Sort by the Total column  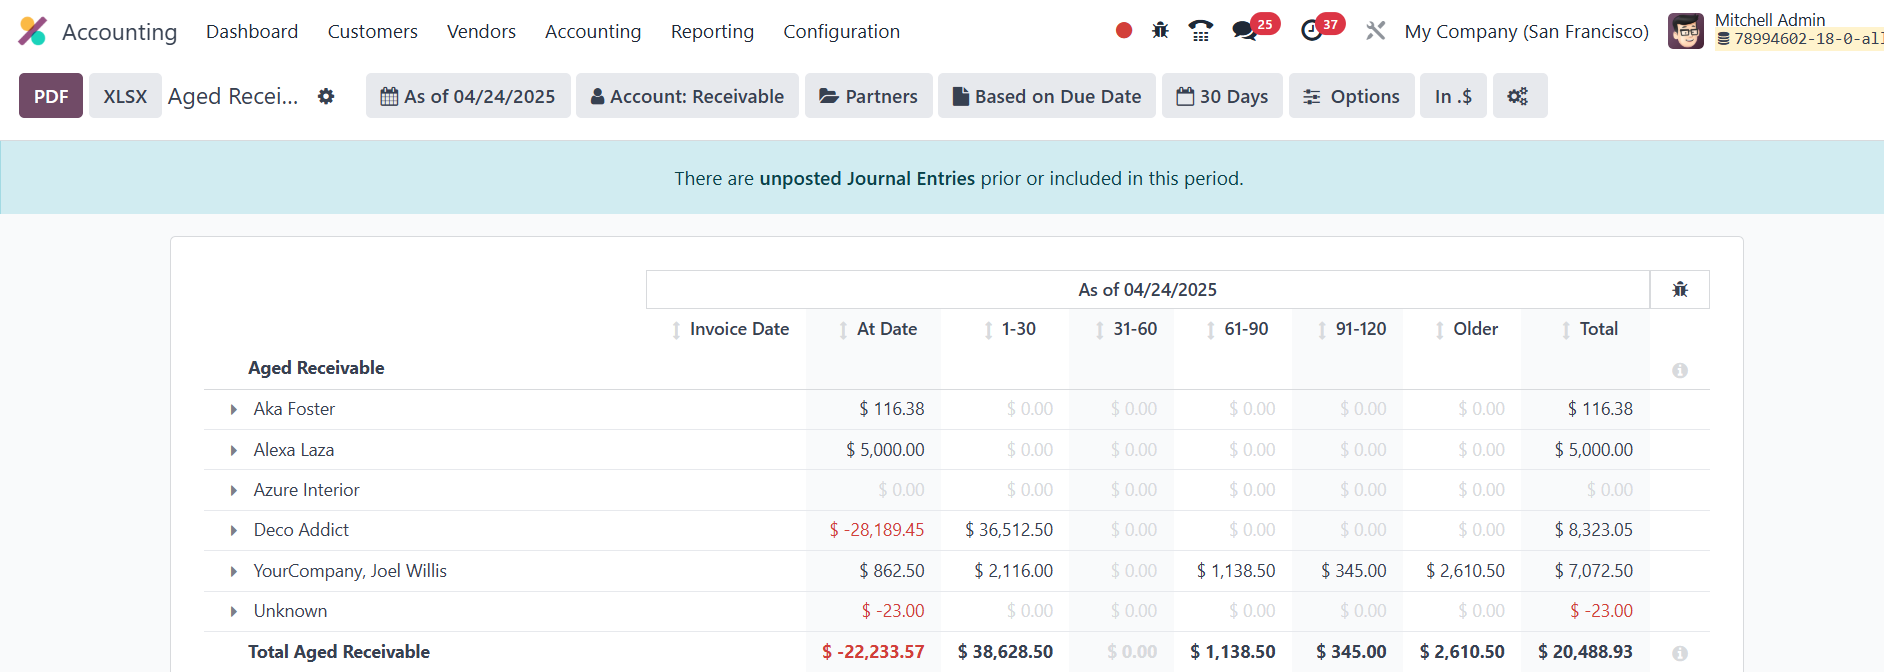pos(1598,329)
